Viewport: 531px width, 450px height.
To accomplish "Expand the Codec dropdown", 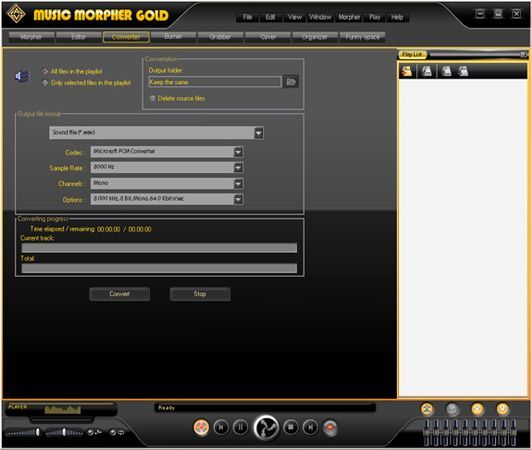I will coord(238,152).
